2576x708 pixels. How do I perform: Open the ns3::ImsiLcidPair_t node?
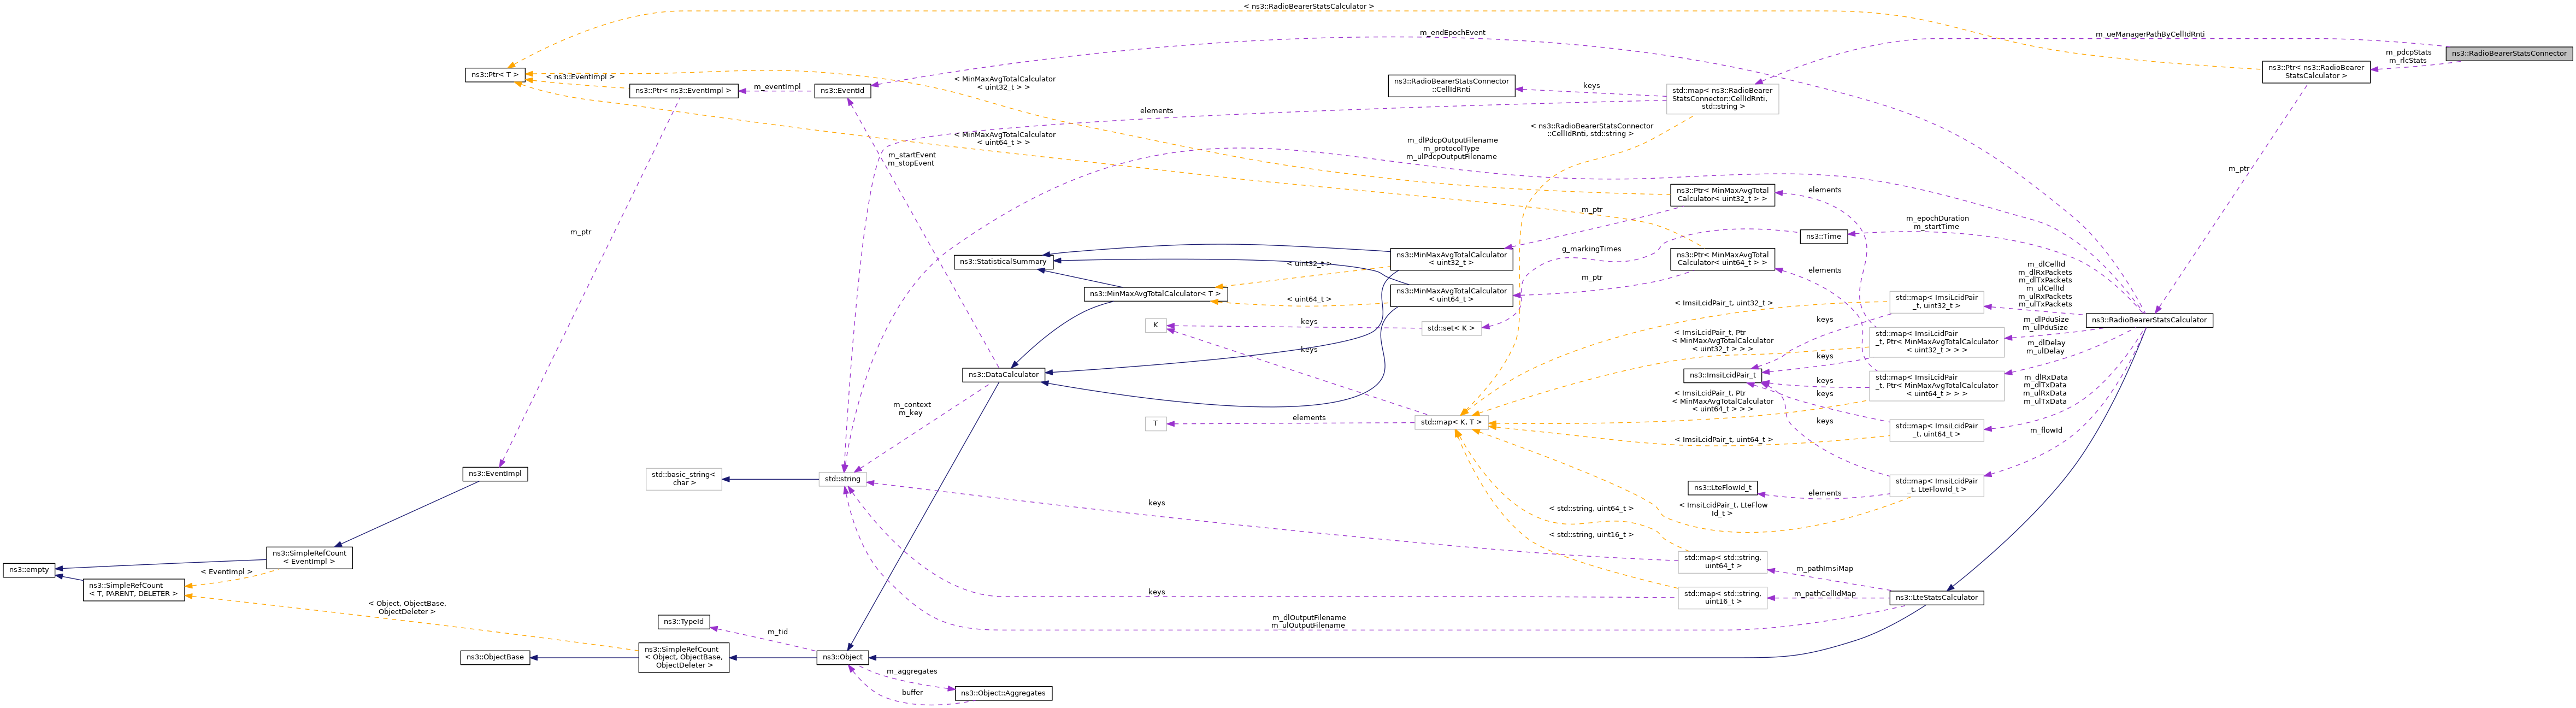[x=1722, y=376]
